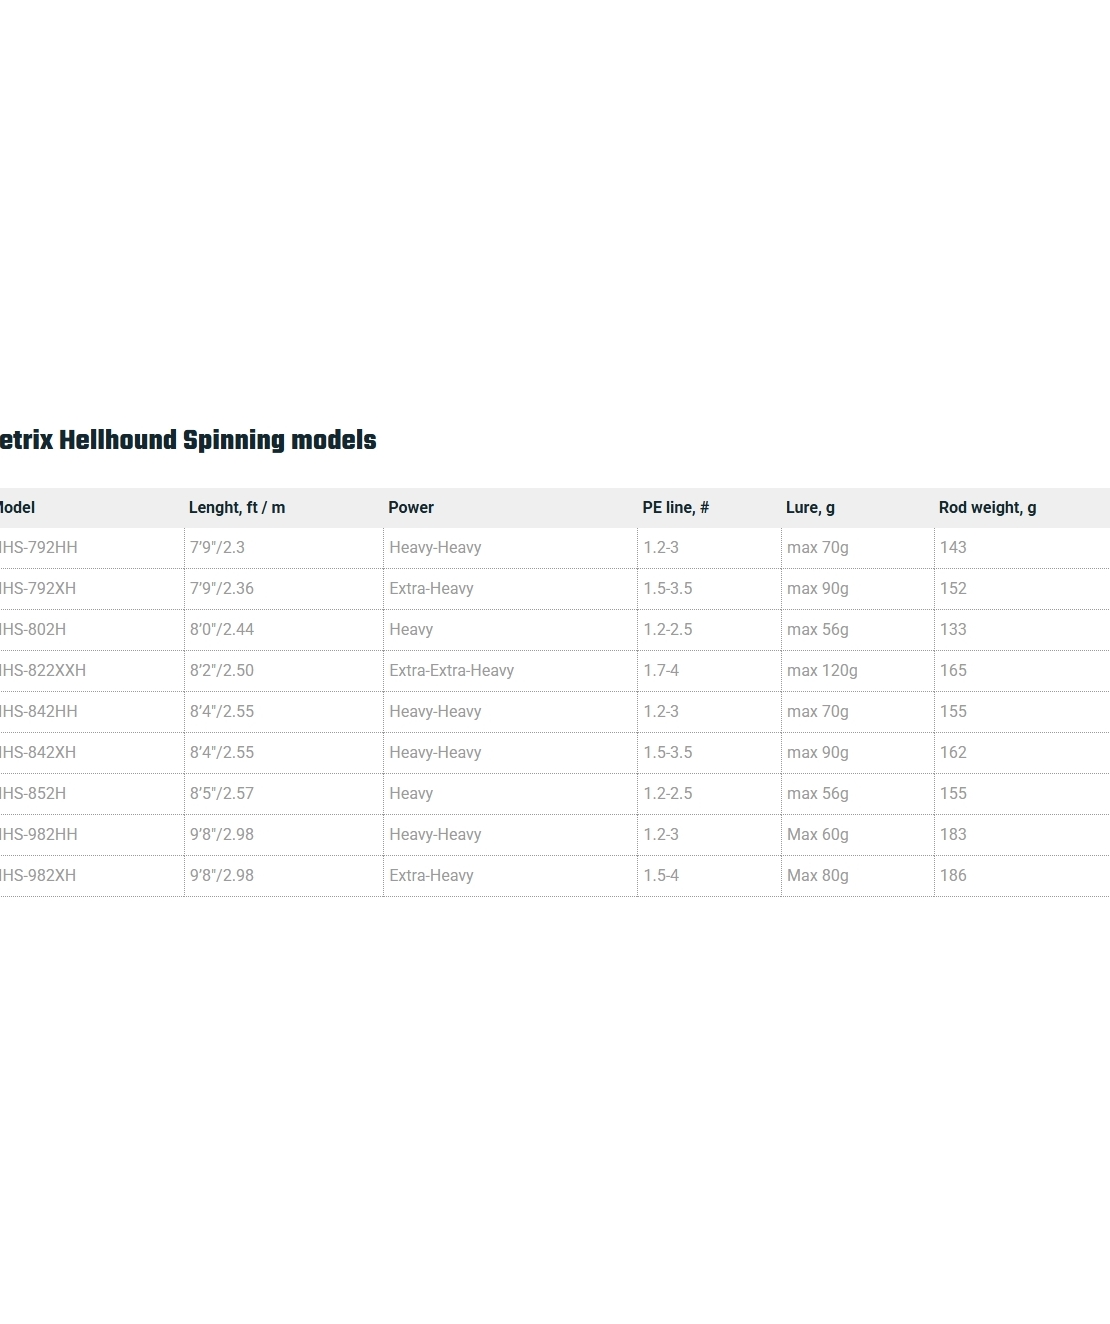Image resolution: width=1110 pixels, height=1324 pixels.
Task: Click rod weight value 186
Action: (953, 876)
